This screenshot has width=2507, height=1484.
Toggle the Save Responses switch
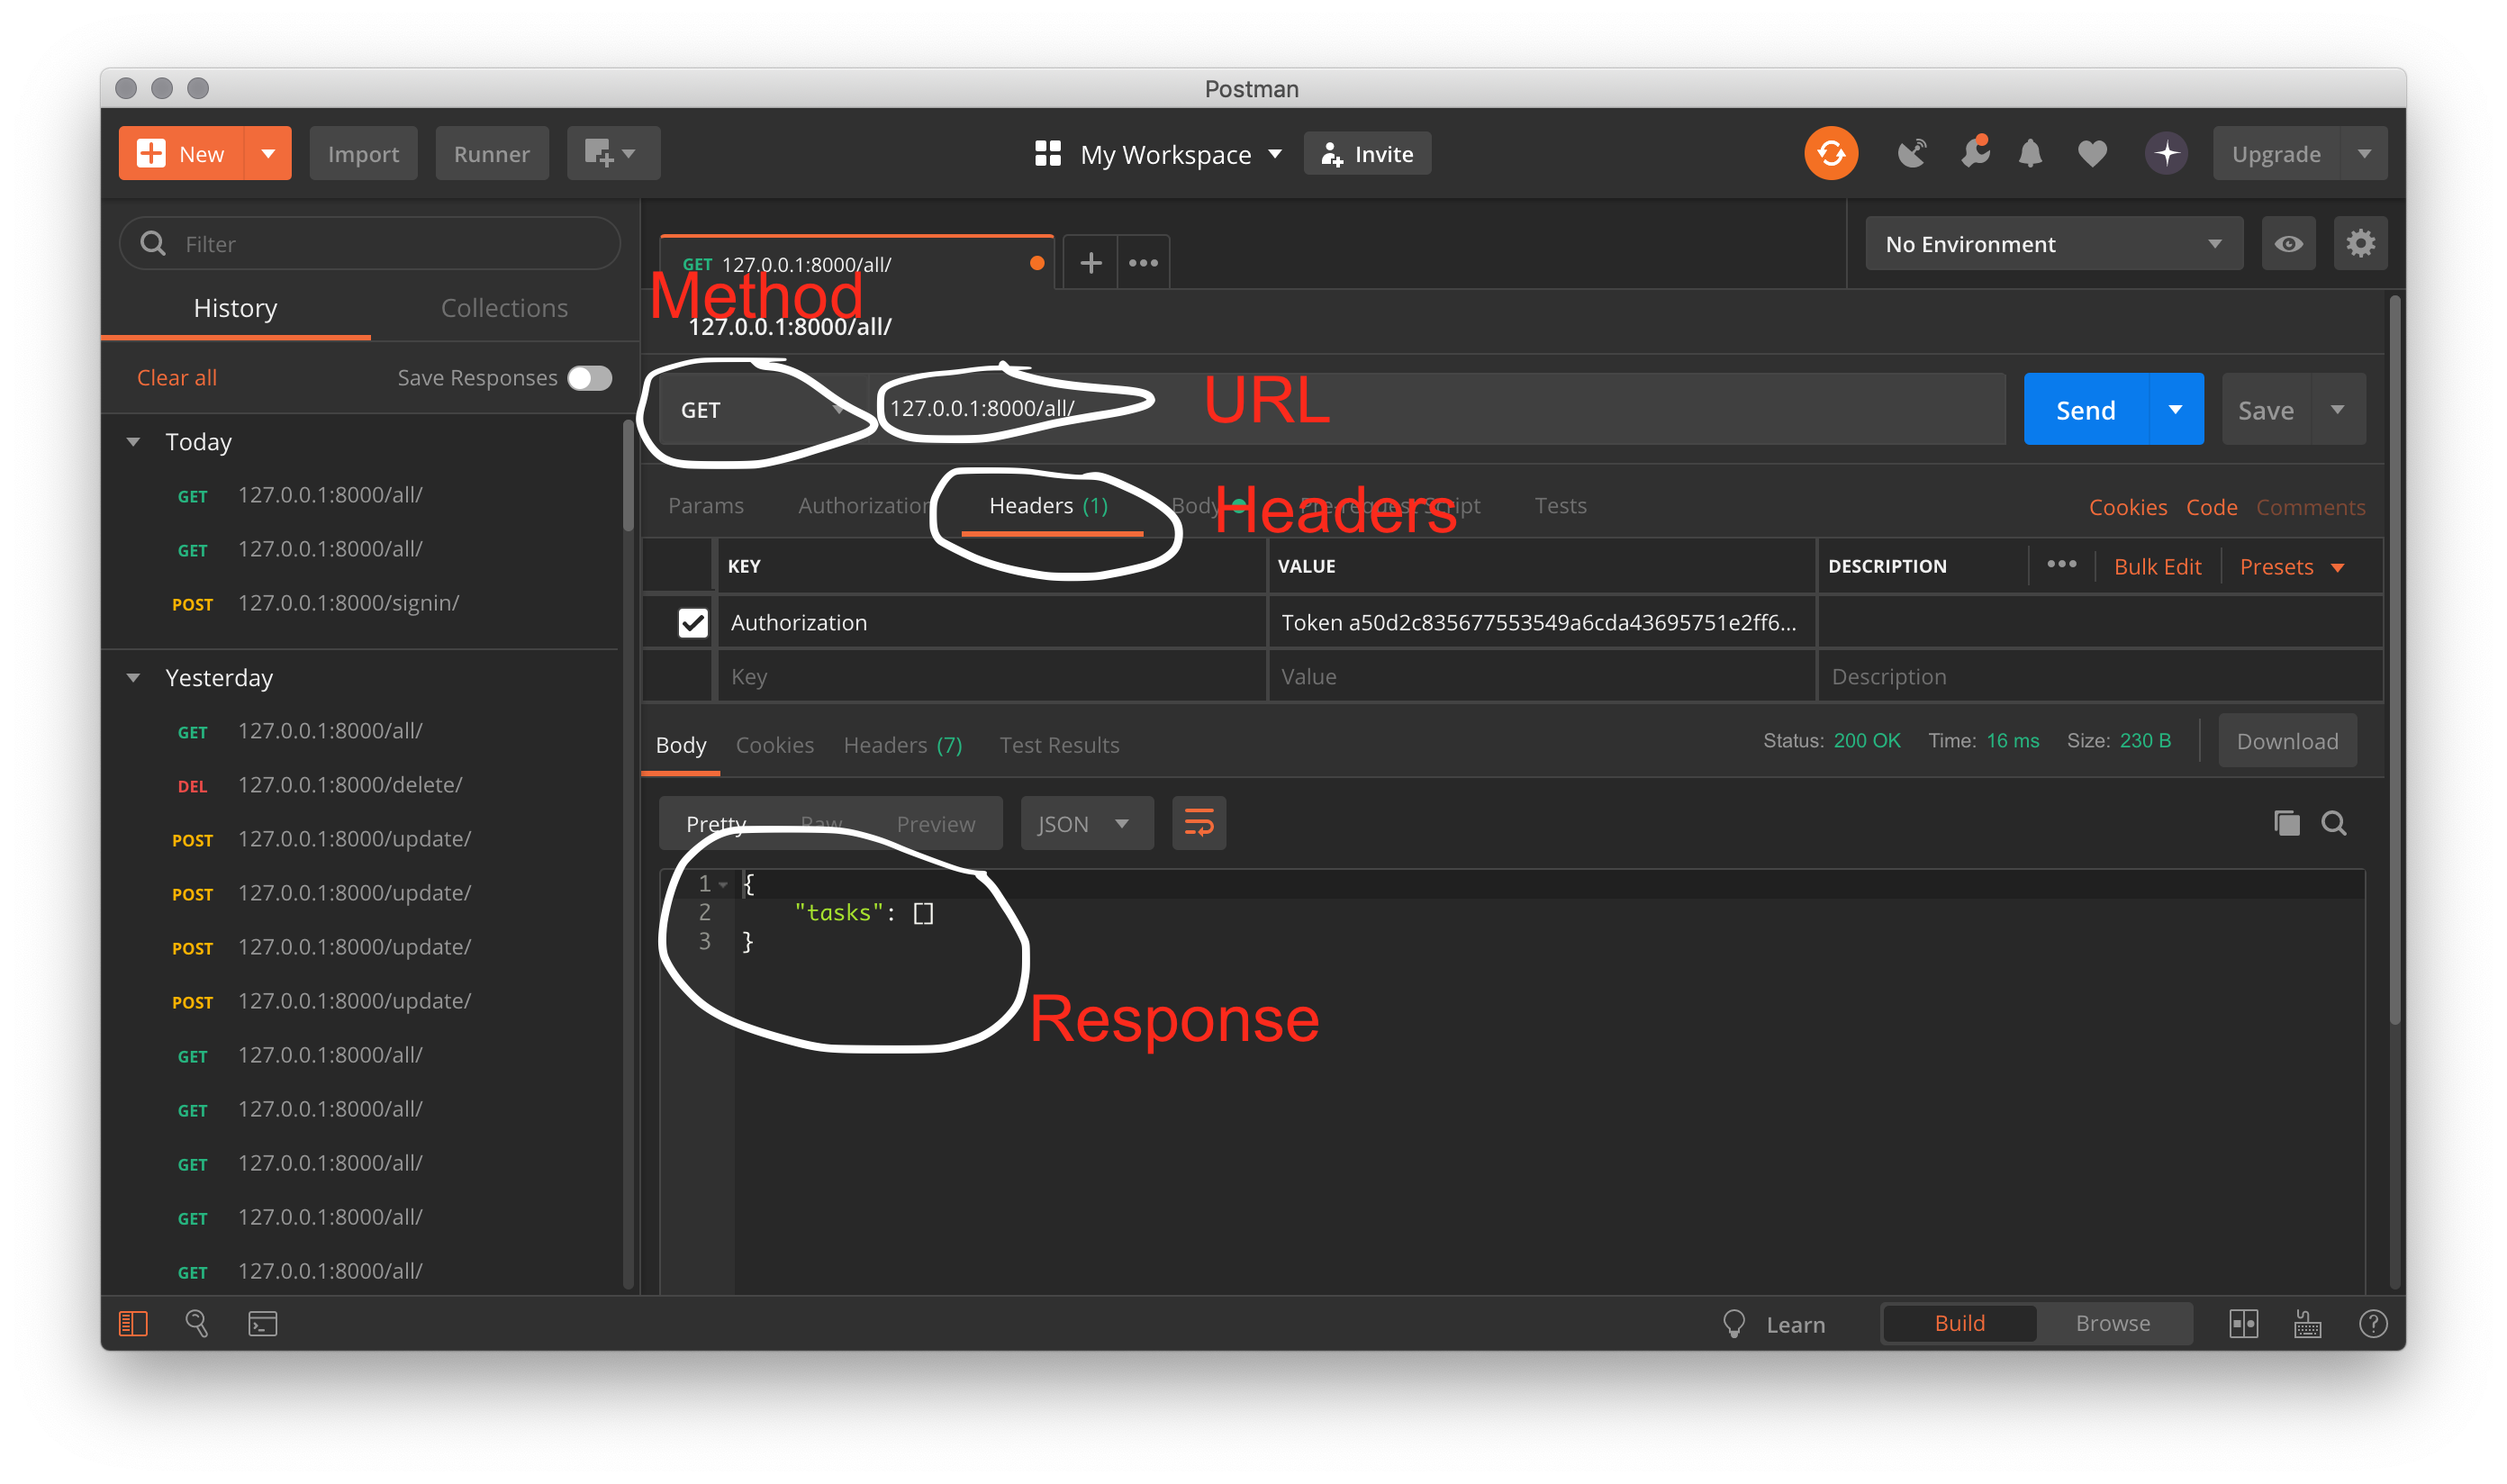[x=589, y=378]
